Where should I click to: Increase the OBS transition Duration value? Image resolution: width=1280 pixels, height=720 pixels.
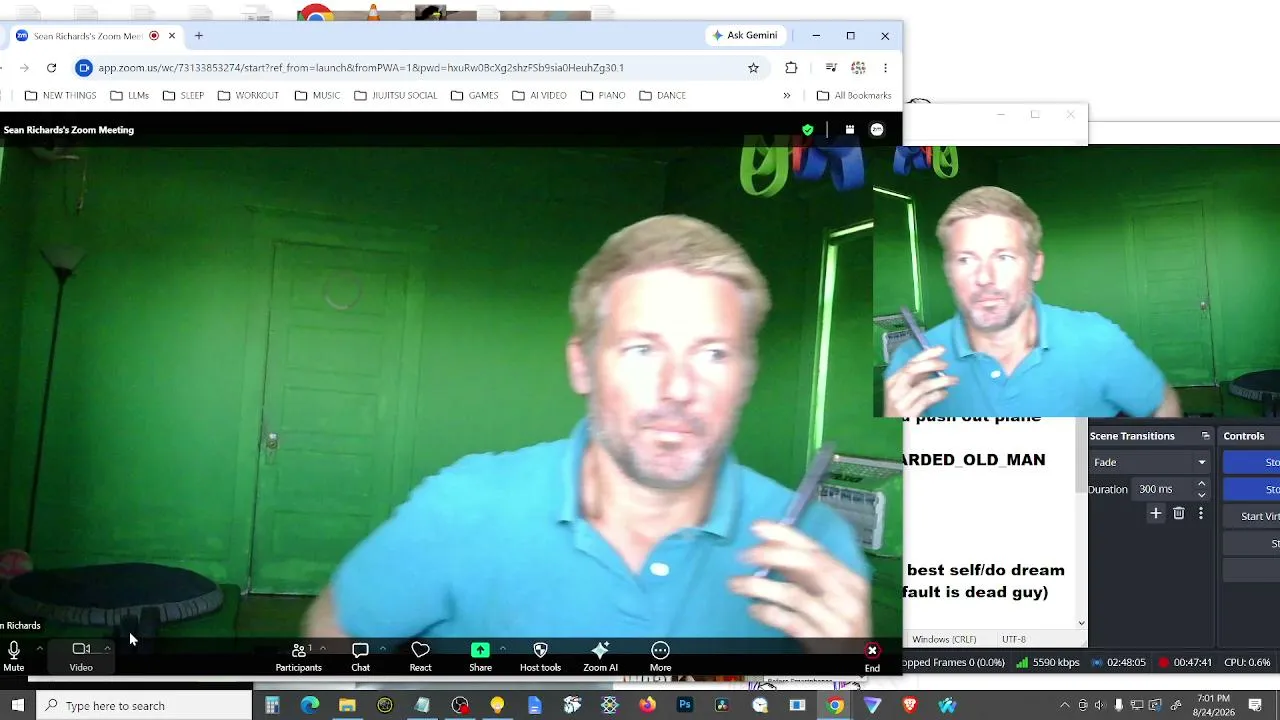click(x=1201, y=484)
